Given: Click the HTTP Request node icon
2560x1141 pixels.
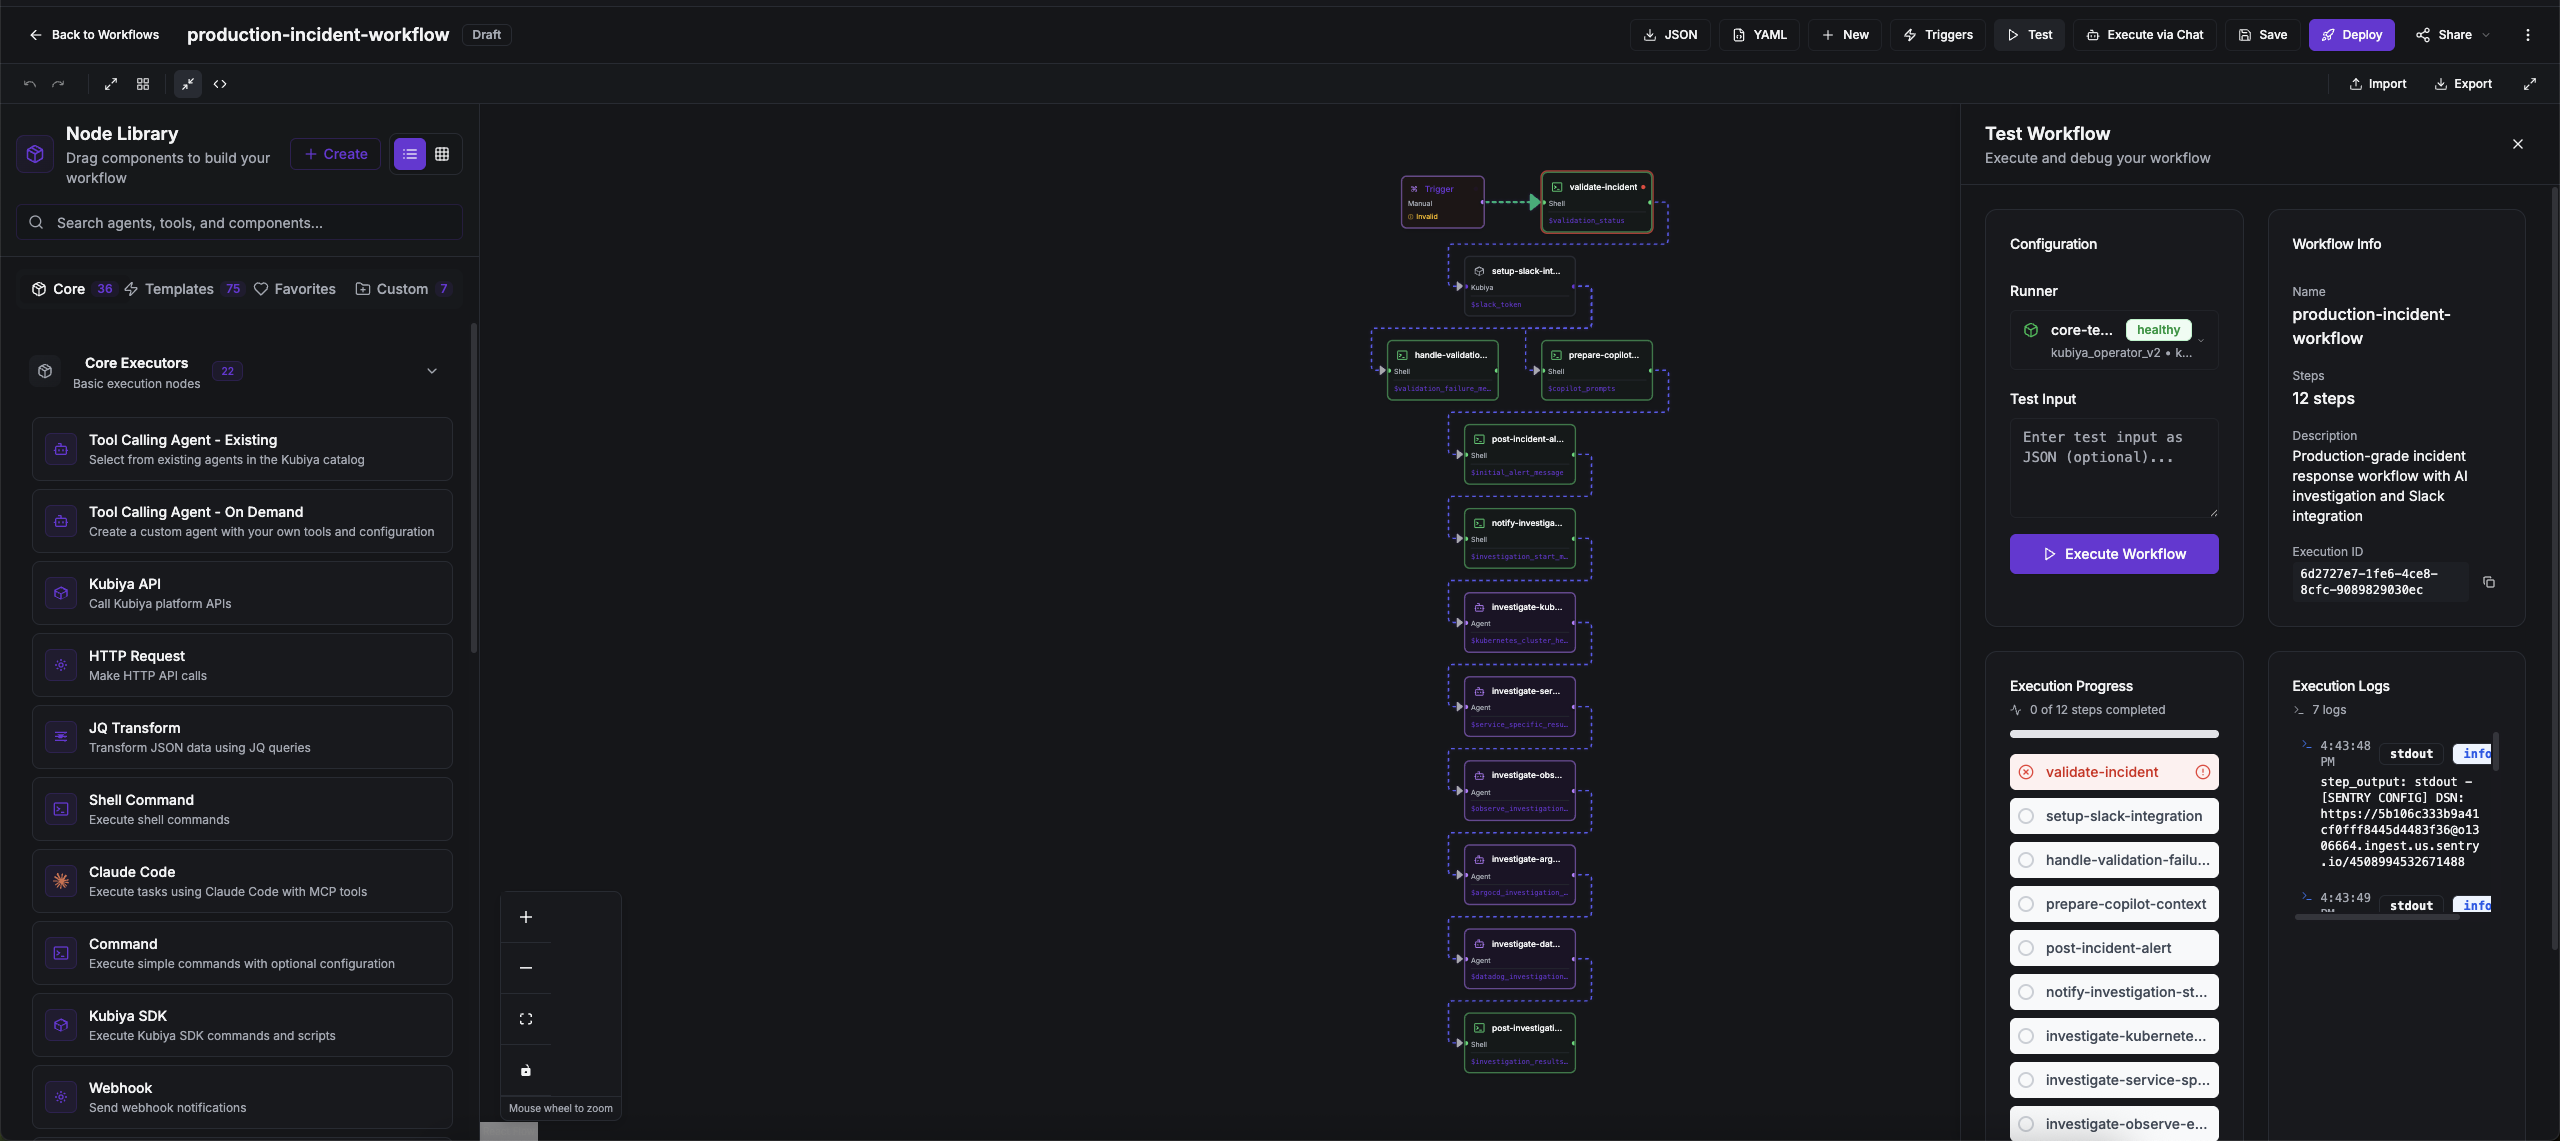Looking at the screenshot, I should coord(61,665).
